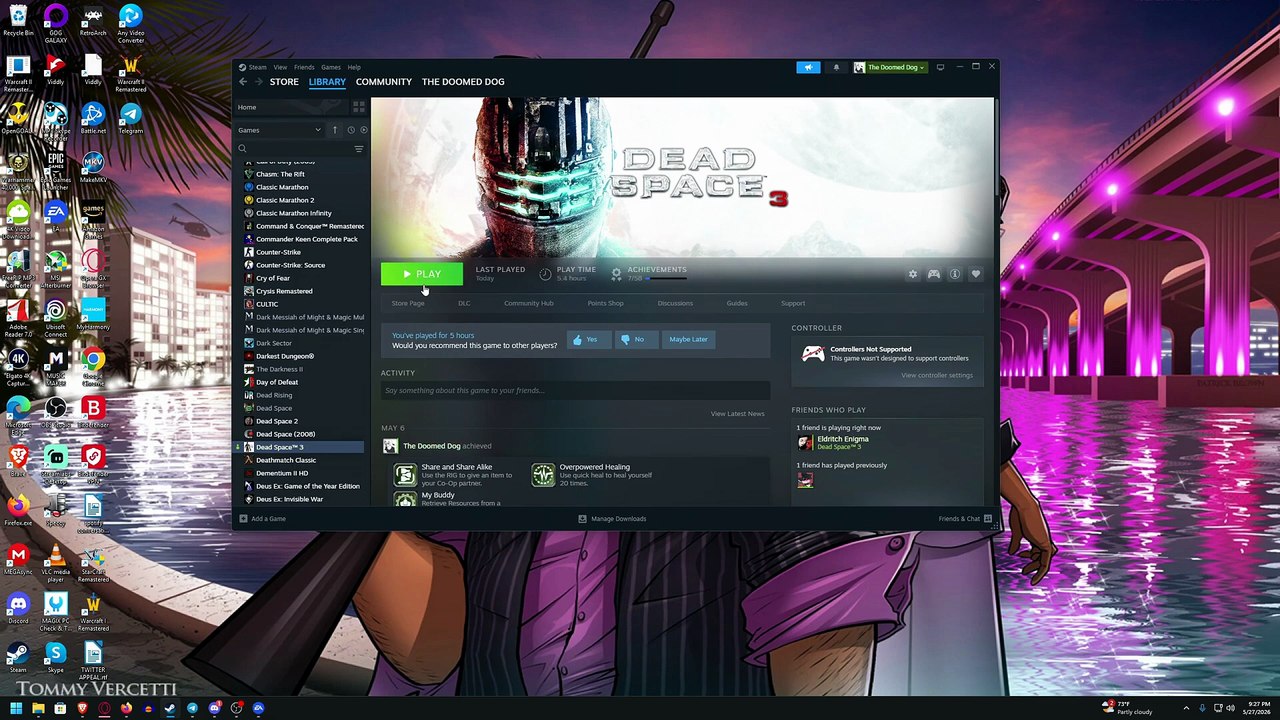
Task: Open Recycle Bin desktop icon
Action: coord(18,21)
